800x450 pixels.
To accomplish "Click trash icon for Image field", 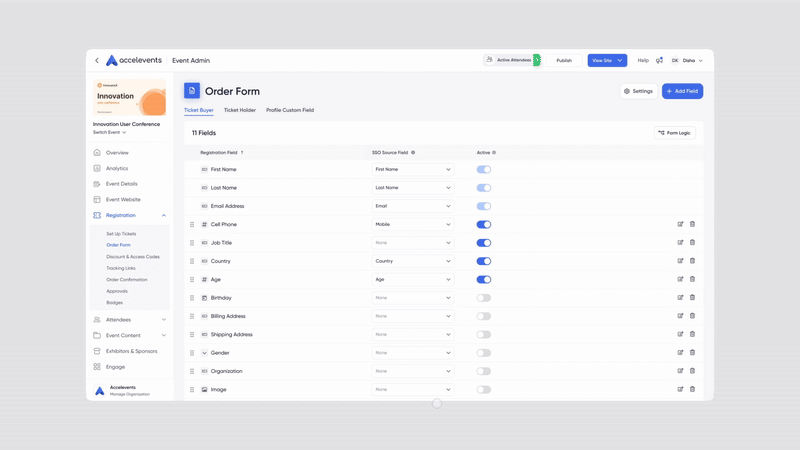I will (x=692, y=389).
